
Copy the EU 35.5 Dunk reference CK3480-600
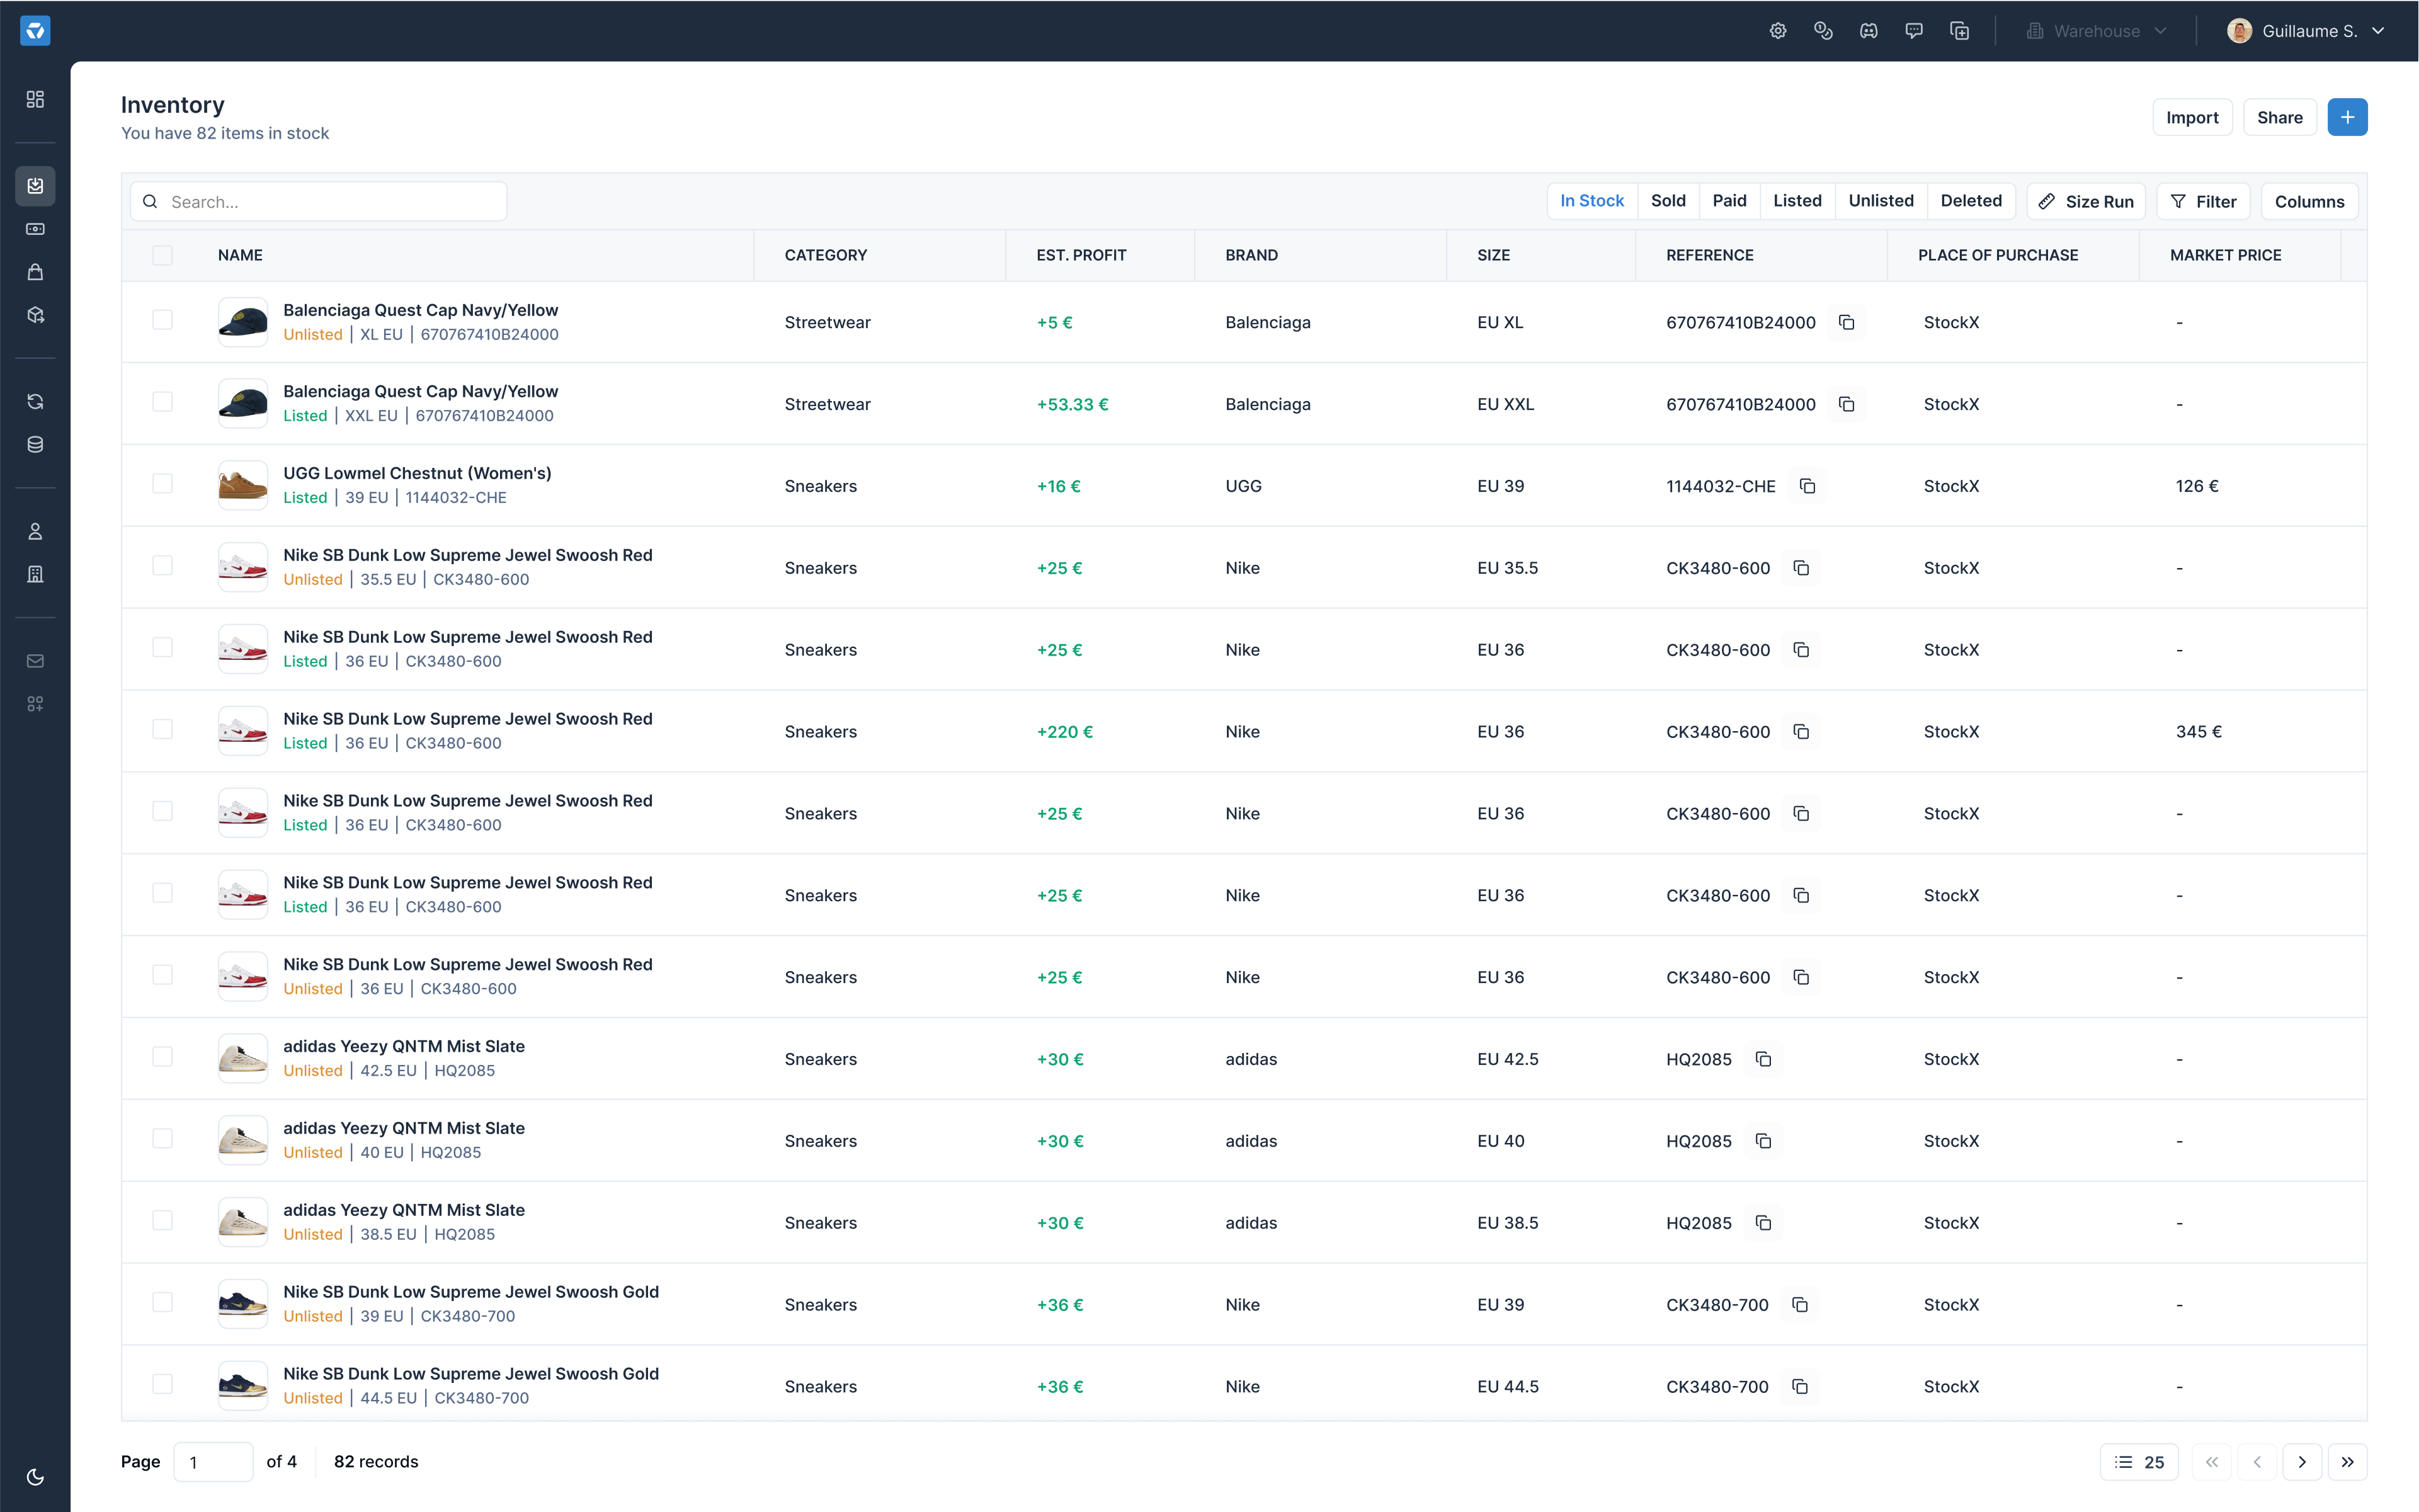tap(1801, 568)
